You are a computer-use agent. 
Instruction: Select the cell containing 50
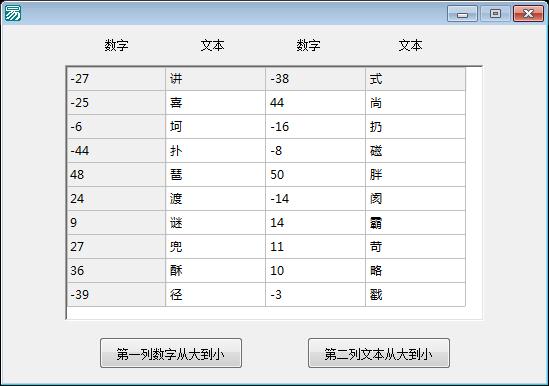click(x=315, y=175)
